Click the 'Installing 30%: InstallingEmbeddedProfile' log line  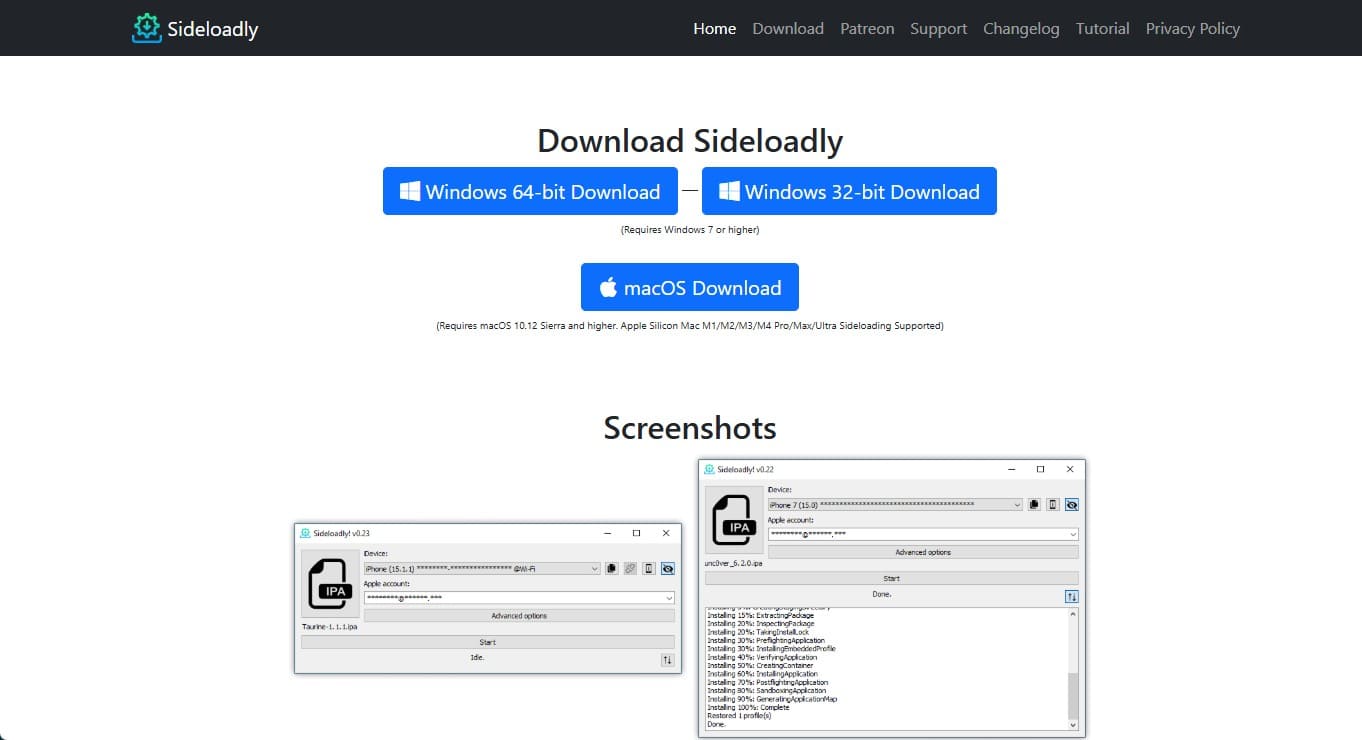coord(771,649)
